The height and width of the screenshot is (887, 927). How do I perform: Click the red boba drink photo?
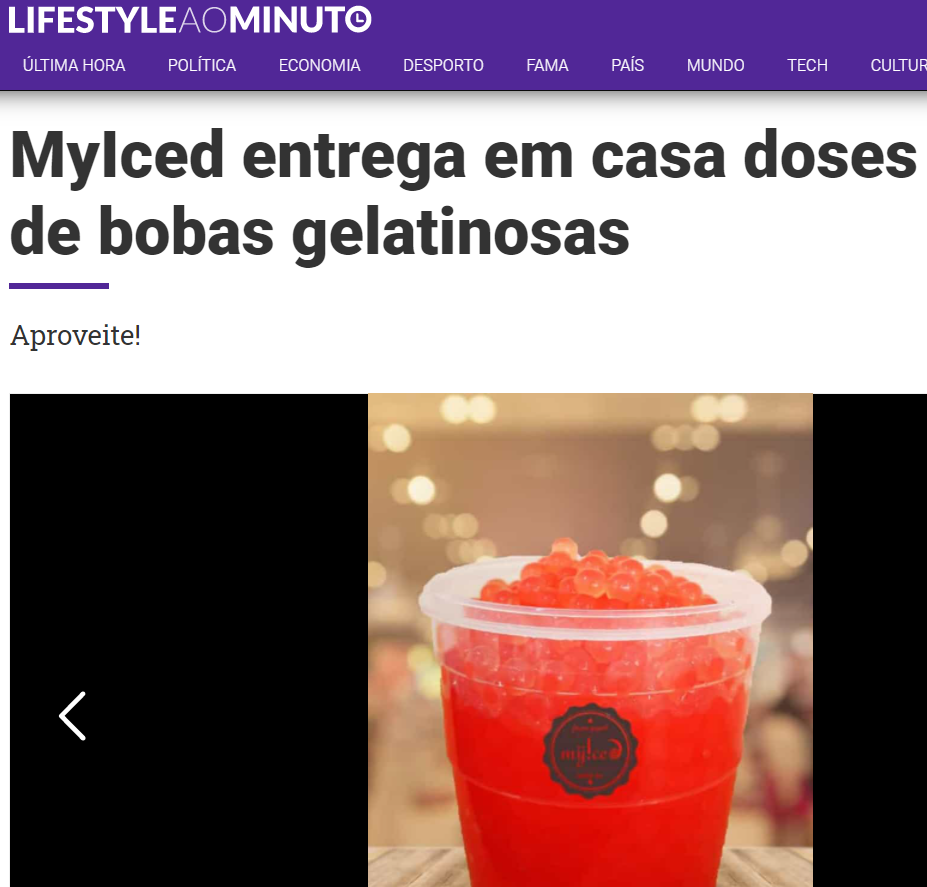(590, 640)
